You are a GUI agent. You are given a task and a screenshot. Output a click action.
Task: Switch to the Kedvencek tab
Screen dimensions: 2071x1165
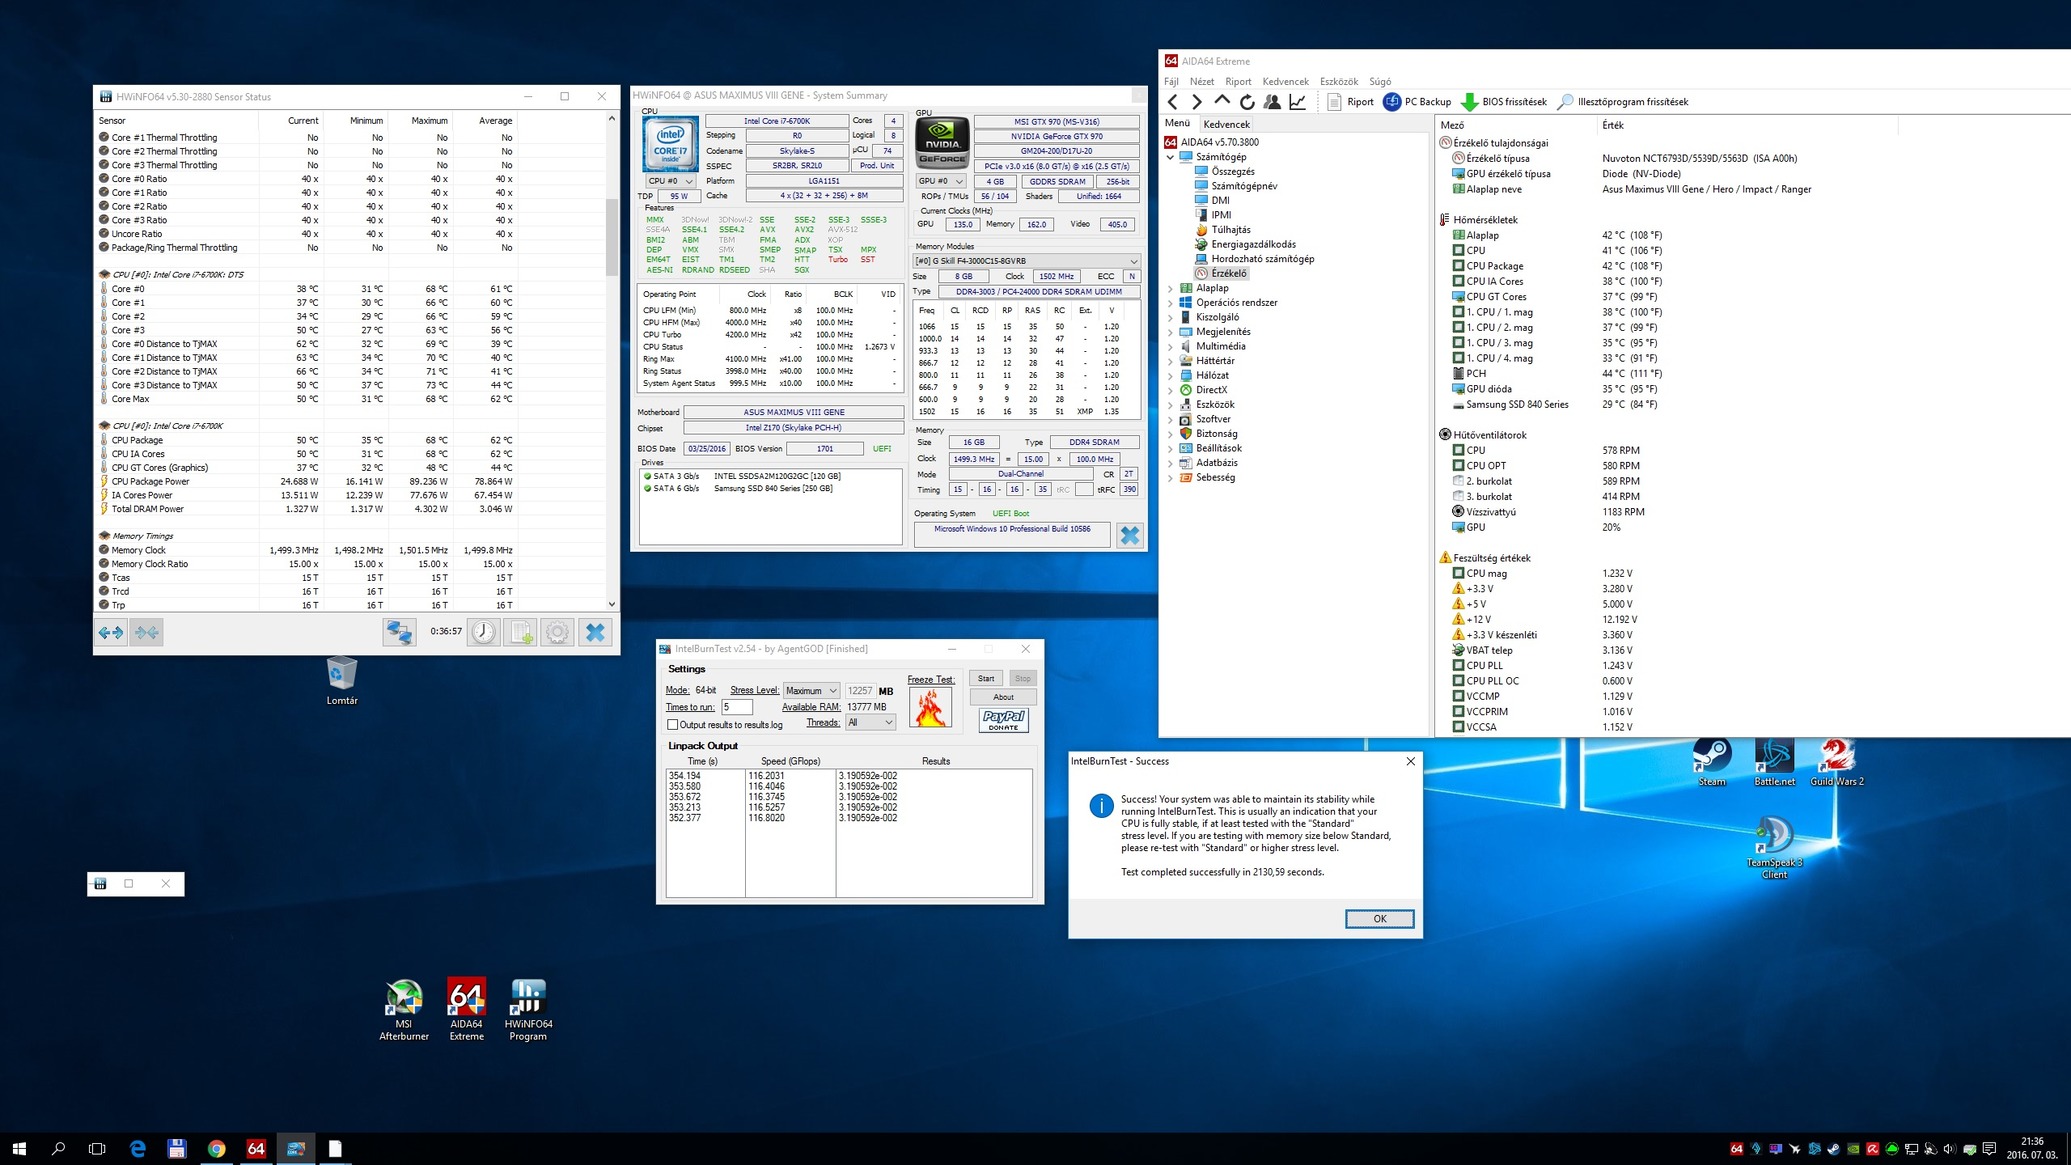[1226, 125]
